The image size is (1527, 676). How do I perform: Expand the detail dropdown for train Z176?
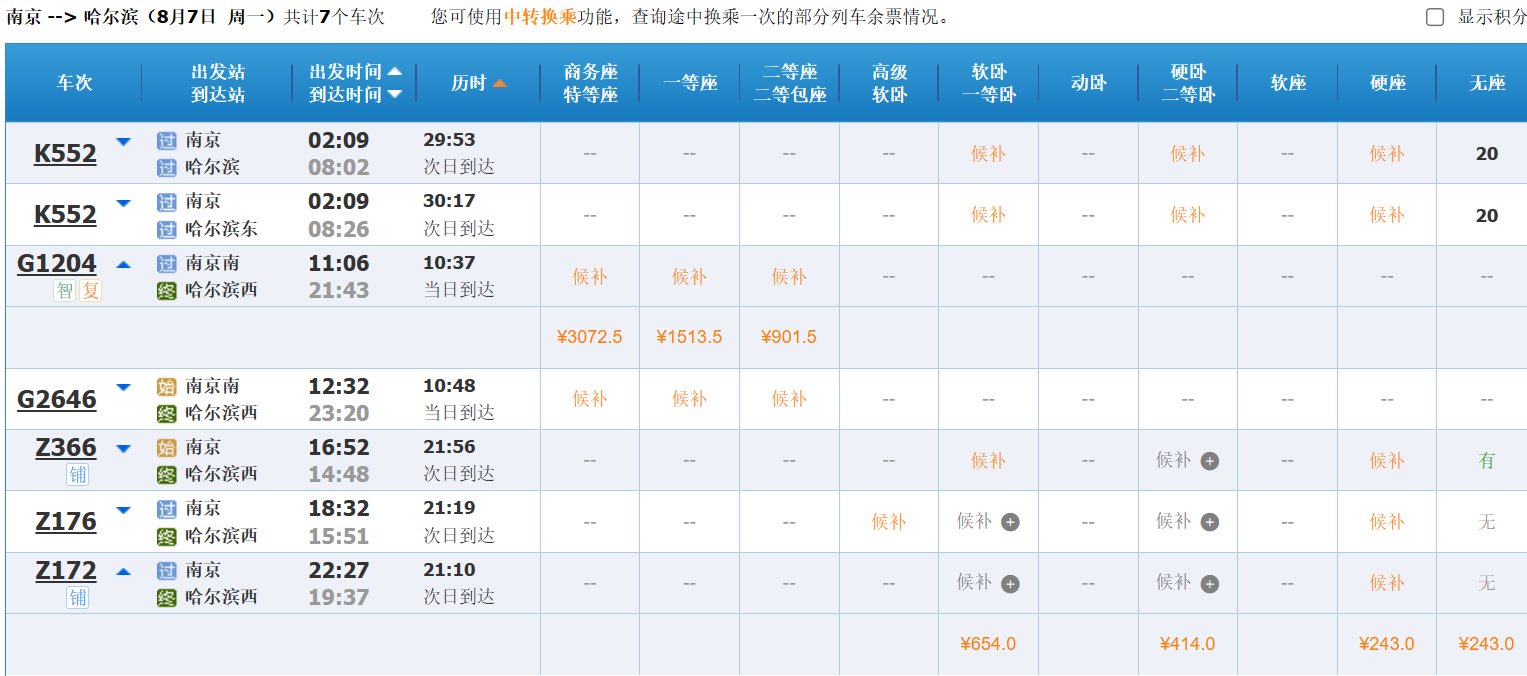pyautogui.click(x=123, y=509)
